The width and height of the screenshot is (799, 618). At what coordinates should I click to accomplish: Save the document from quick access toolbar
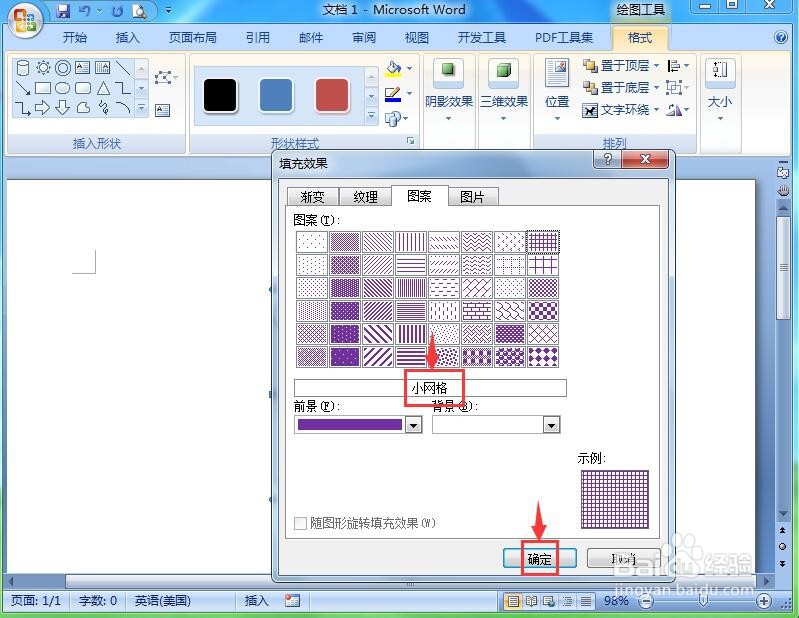(x=63, y=11)
